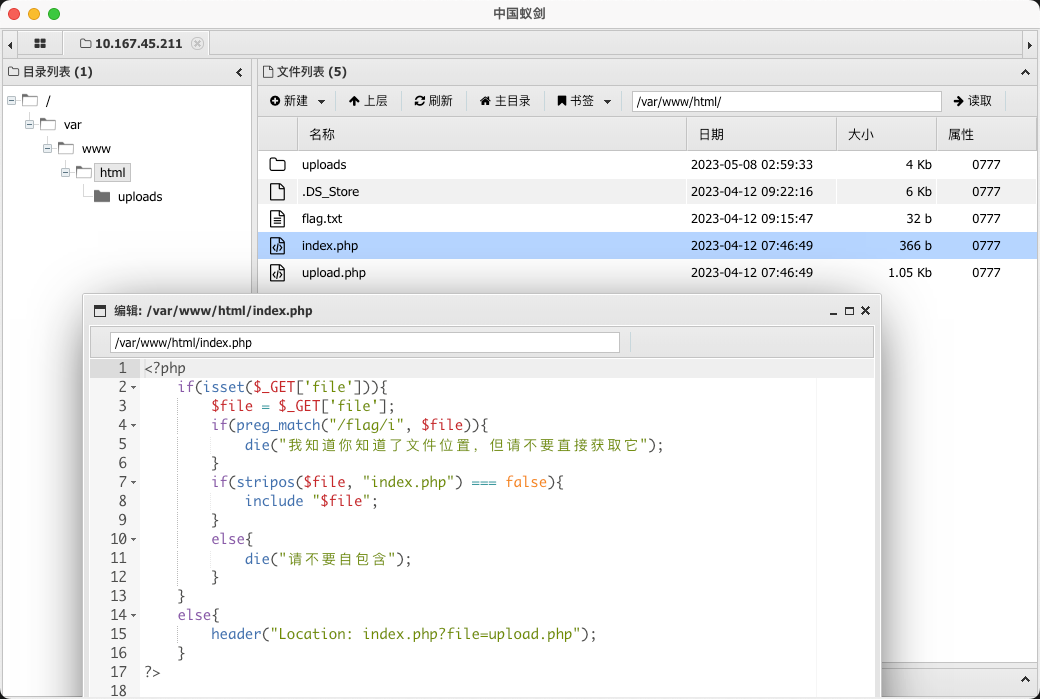Click the 刷新 refresh toolbar button

pyautogui.click(x=433, y=101)
